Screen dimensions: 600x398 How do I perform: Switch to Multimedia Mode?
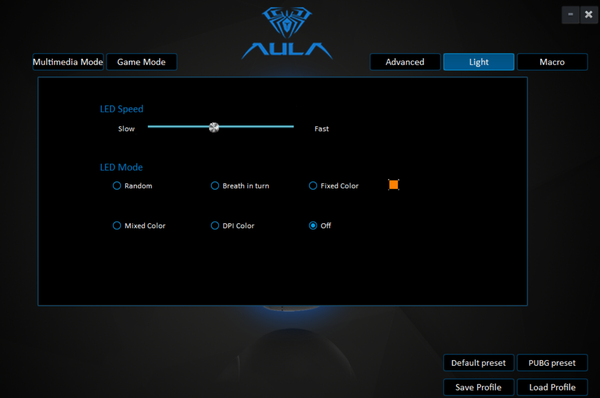(x=68, y=62)
